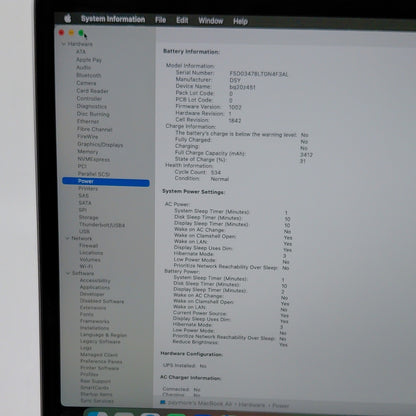Image resolution: width=416 pixels, height=416 pixels.
Task: Open the Edit menu
Action: 182,20
